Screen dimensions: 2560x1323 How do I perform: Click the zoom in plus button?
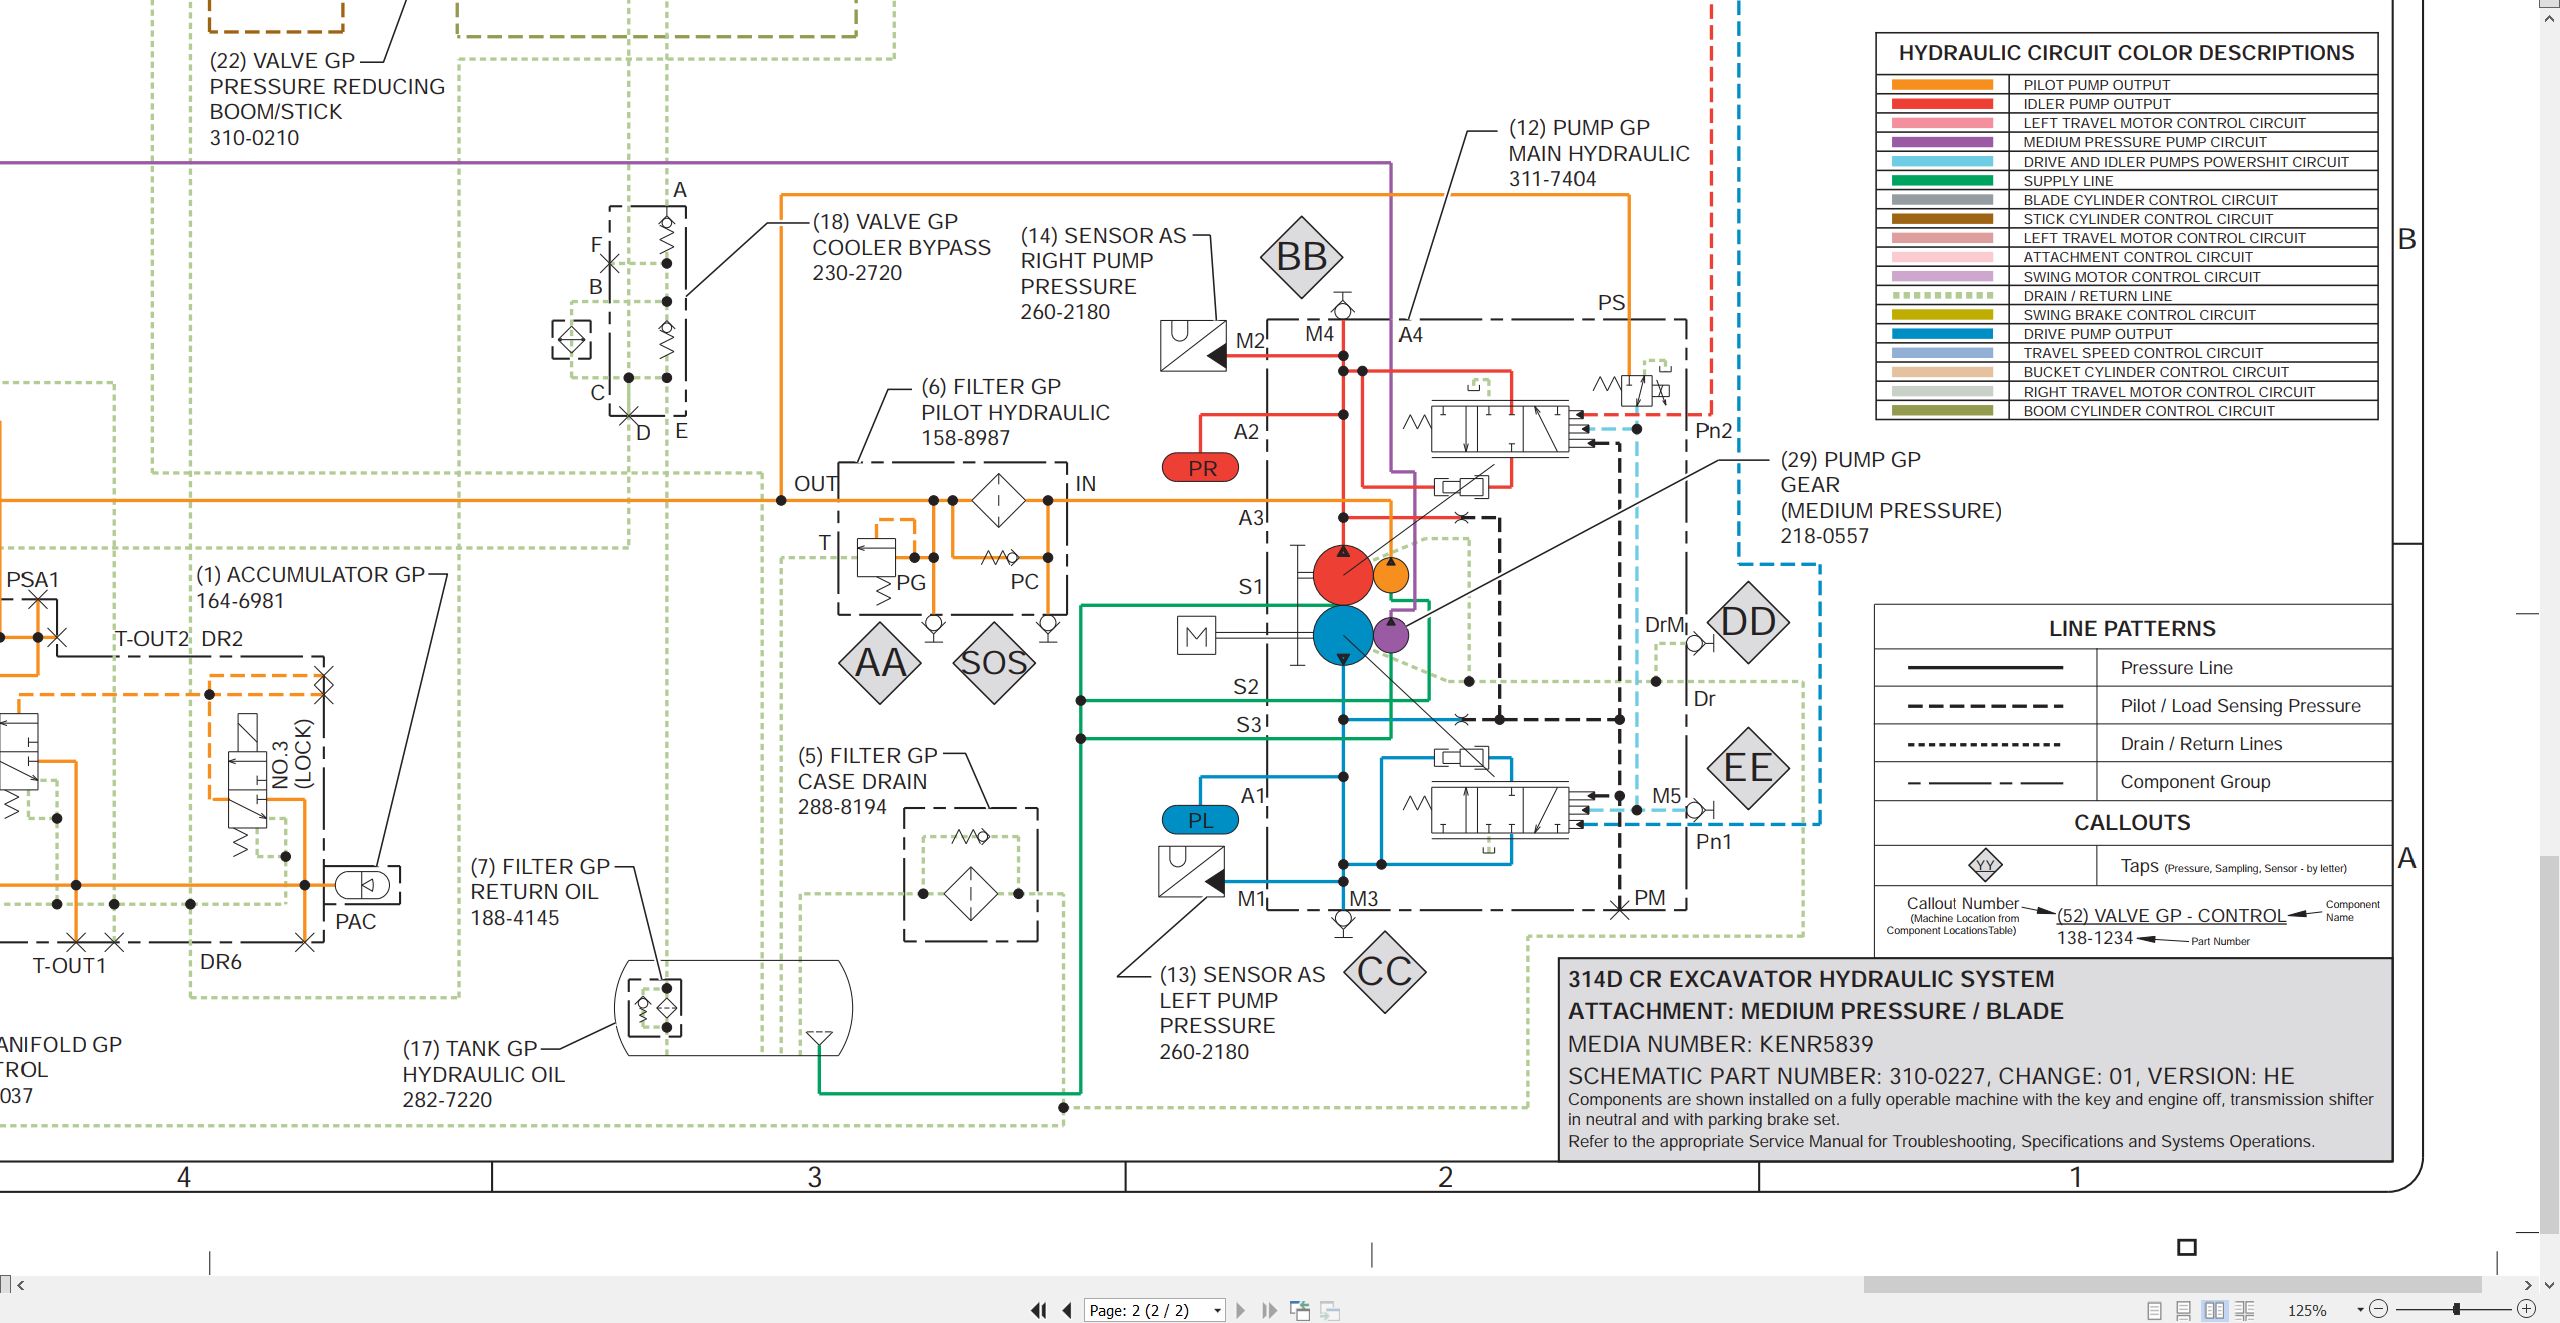click(x=2527, y=1309)
